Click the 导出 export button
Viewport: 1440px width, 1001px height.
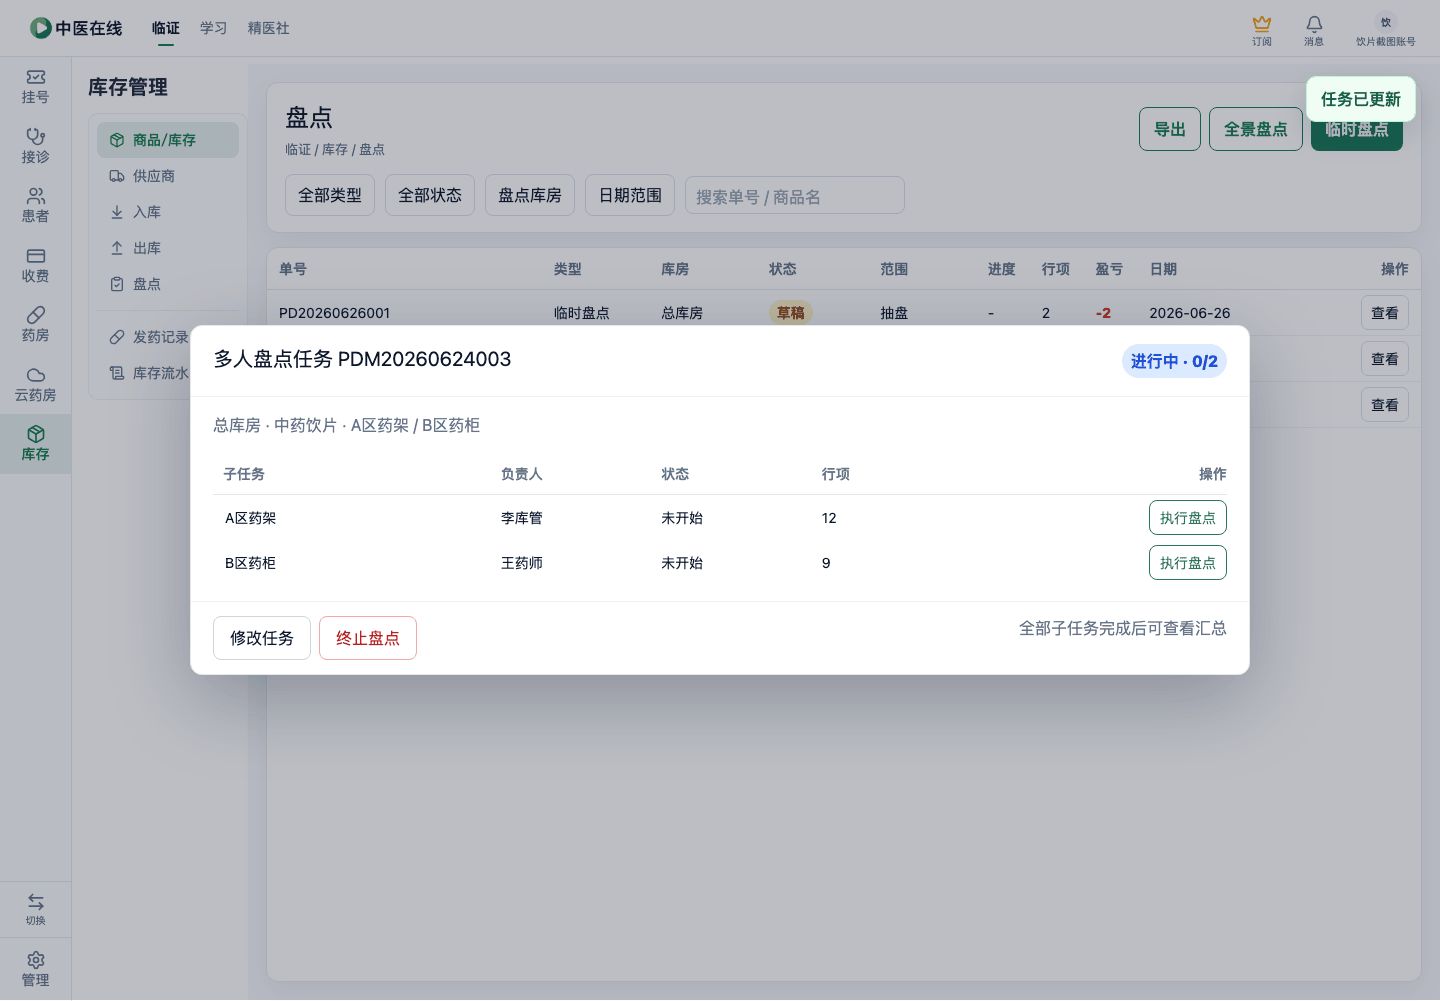click(x=1170, y=129)
